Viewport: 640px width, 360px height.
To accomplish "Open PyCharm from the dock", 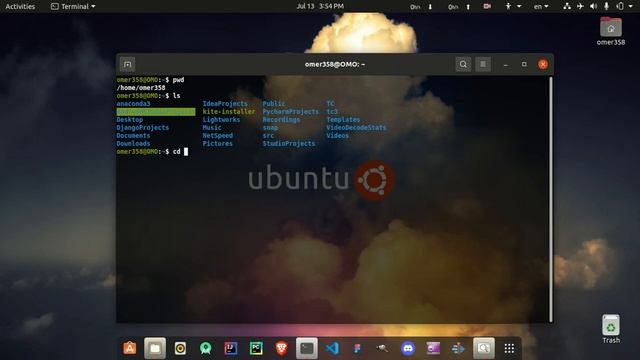I will point(256,348).
